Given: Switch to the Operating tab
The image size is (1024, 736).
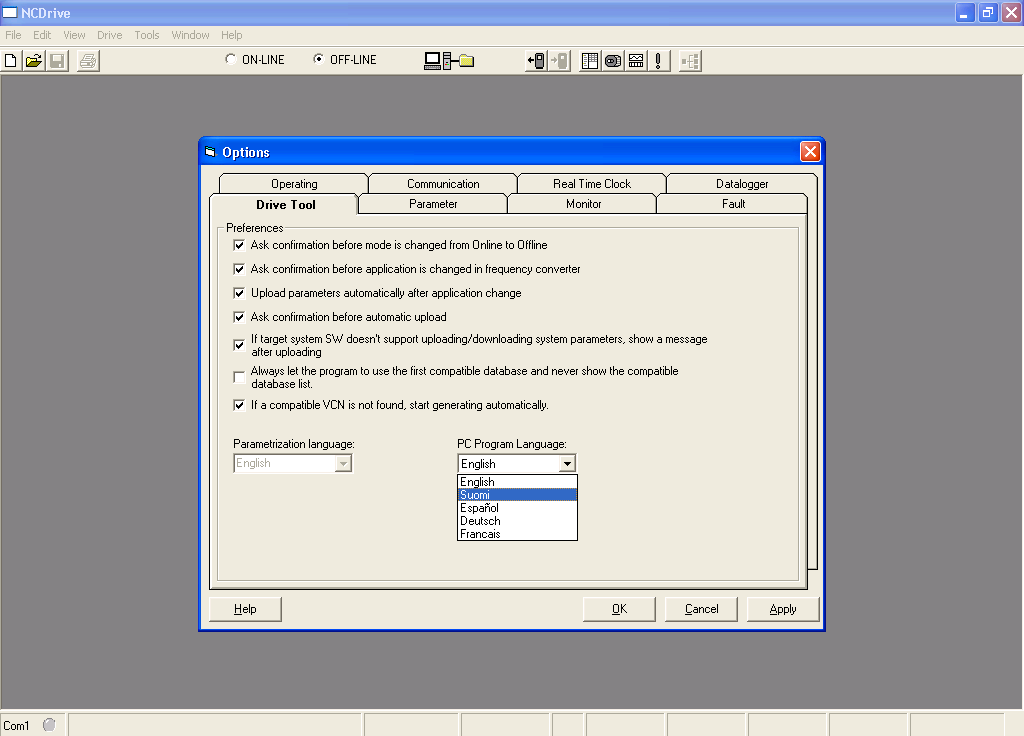Looking at the screenshot, I should (294, 184).
